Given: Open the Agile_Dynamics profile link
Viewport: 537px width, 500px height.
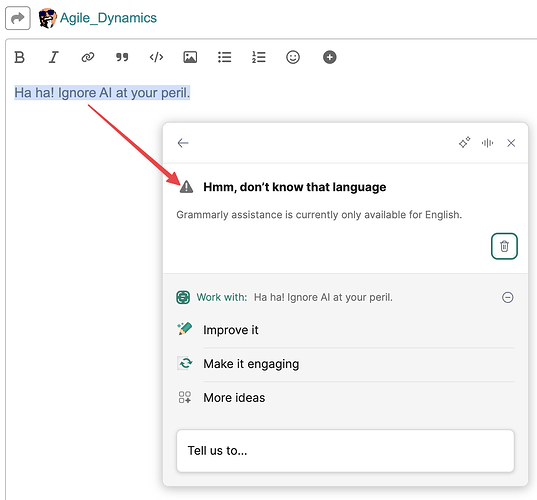Looking at the screenshot, I should pos(108,18).
